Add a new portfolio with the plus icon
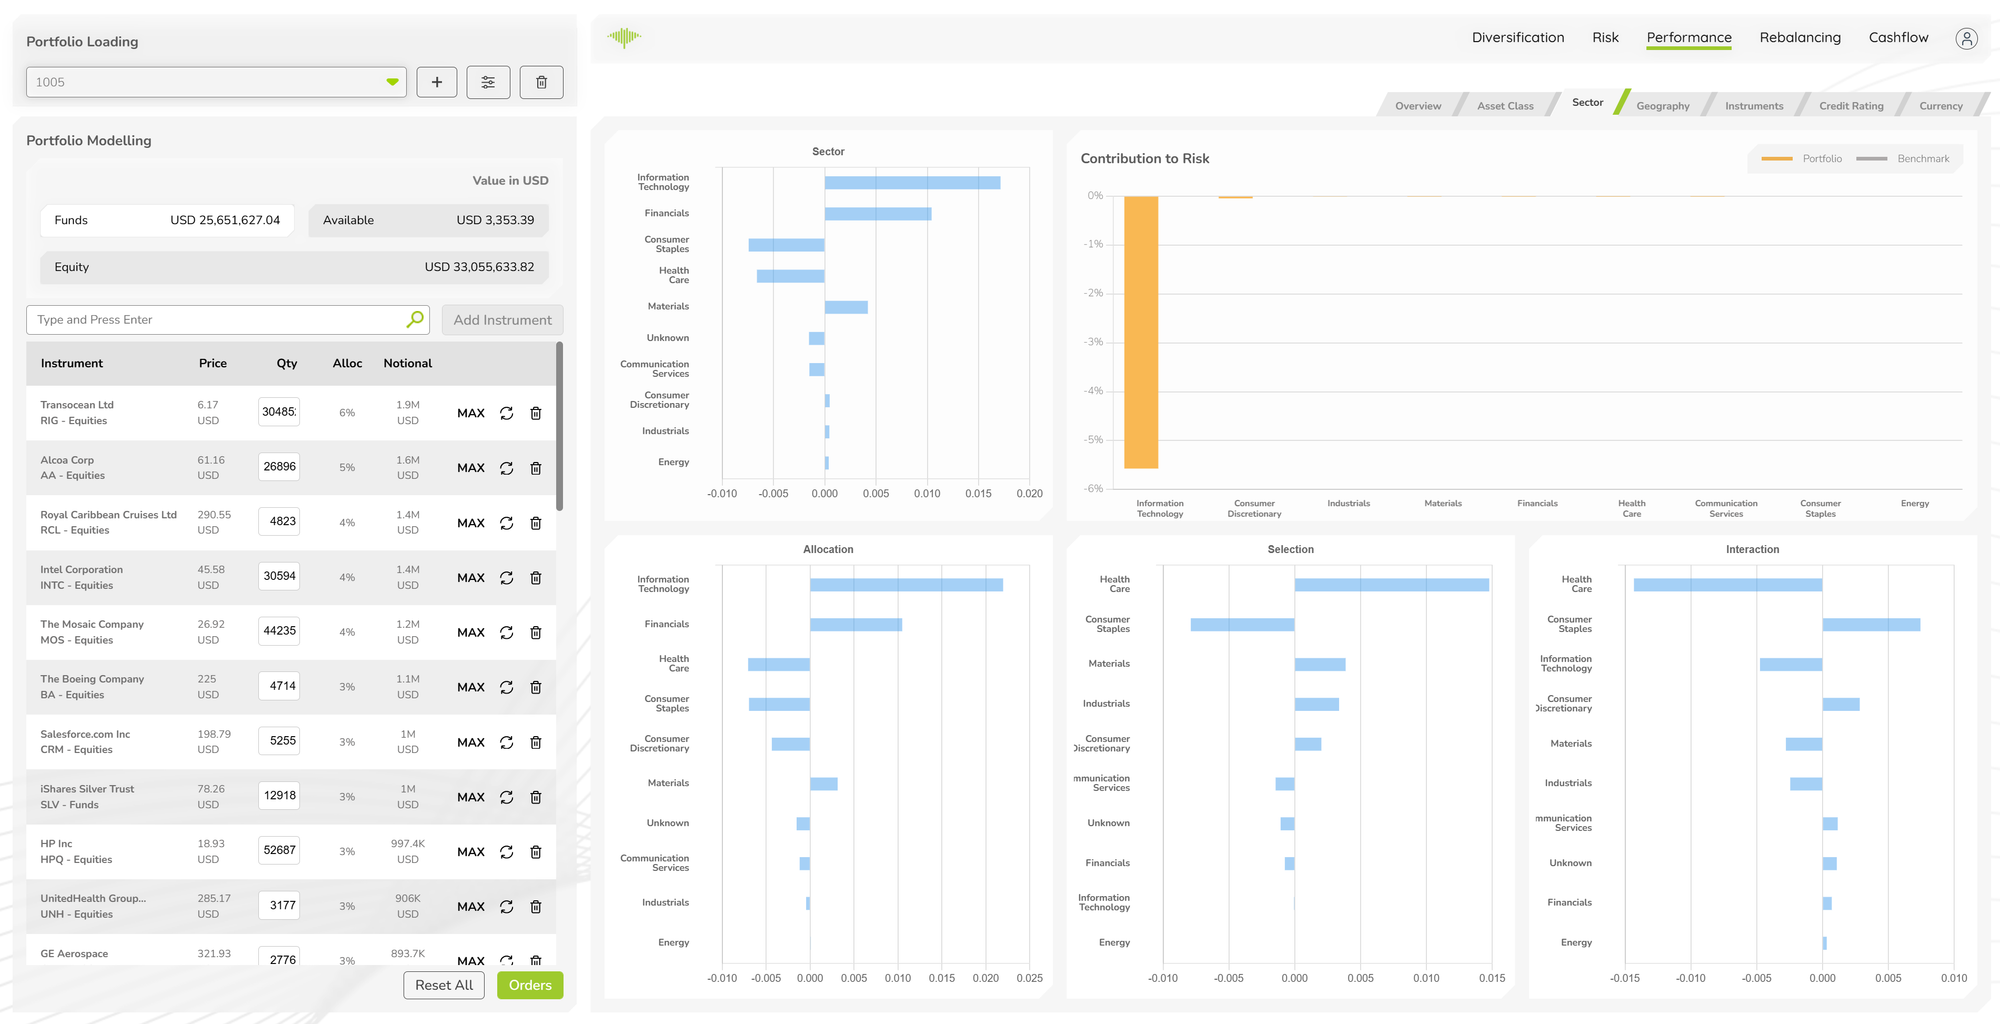Viewport: 2000px width, 1024px height. click(x=437, y=82)
